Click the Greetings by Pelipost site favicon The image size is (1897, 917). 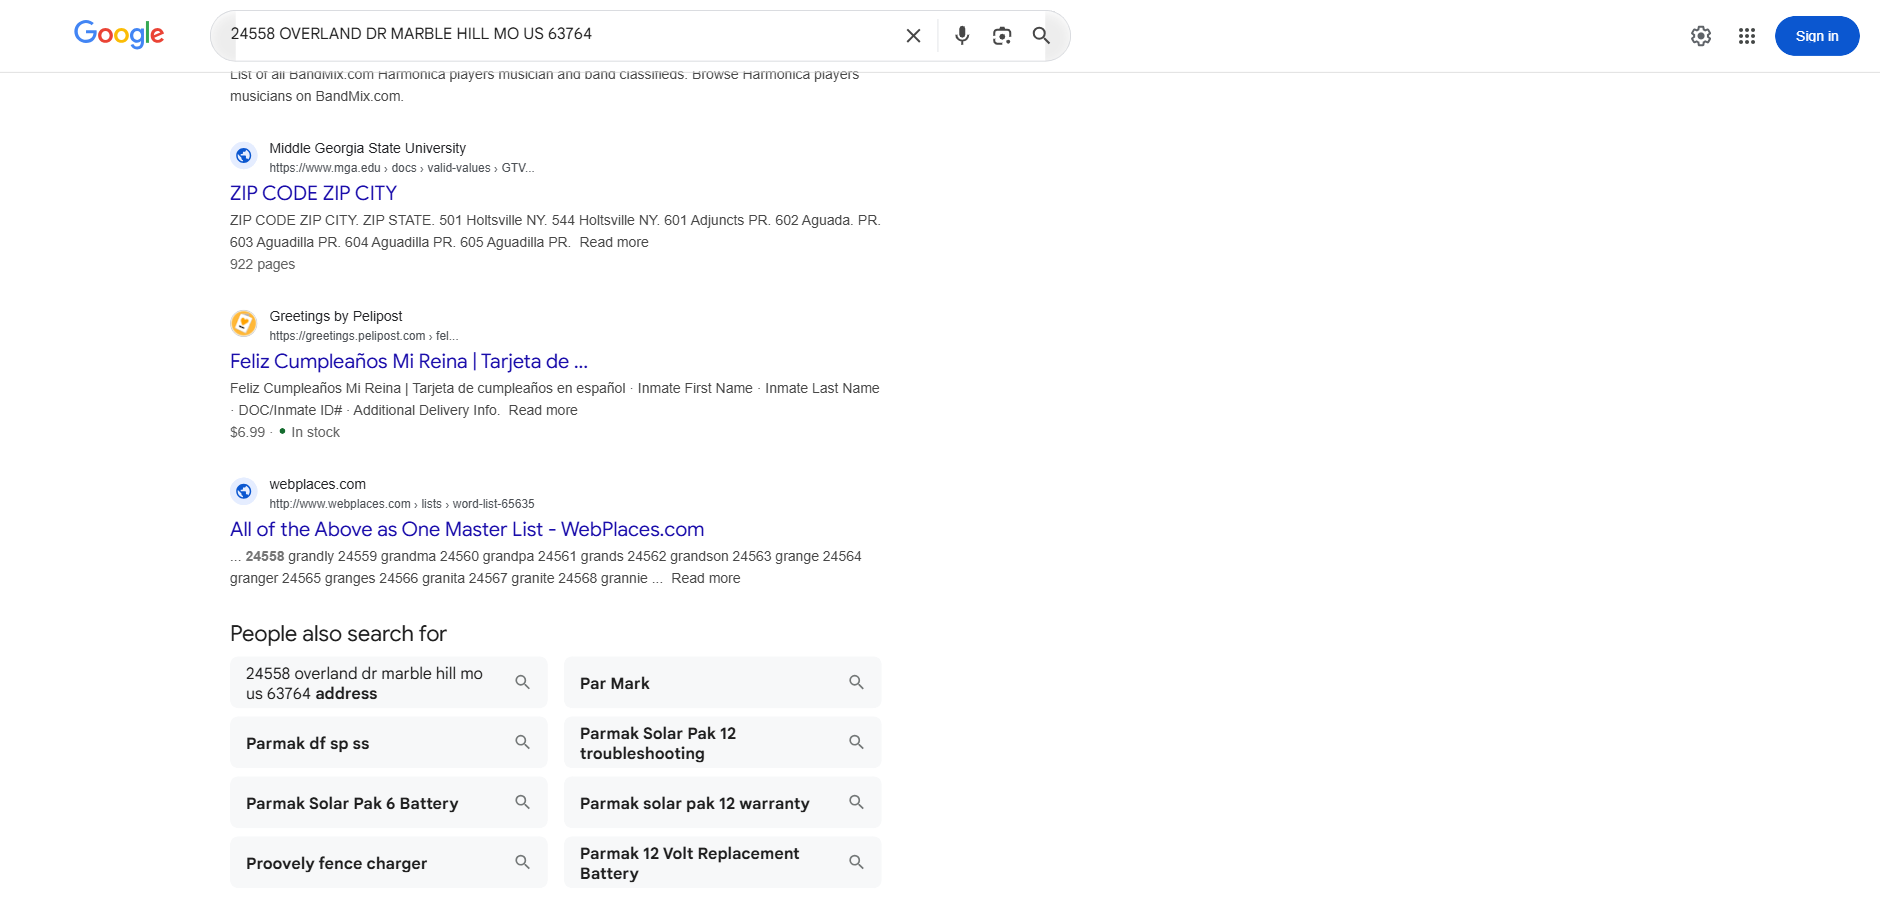point(243,324)
